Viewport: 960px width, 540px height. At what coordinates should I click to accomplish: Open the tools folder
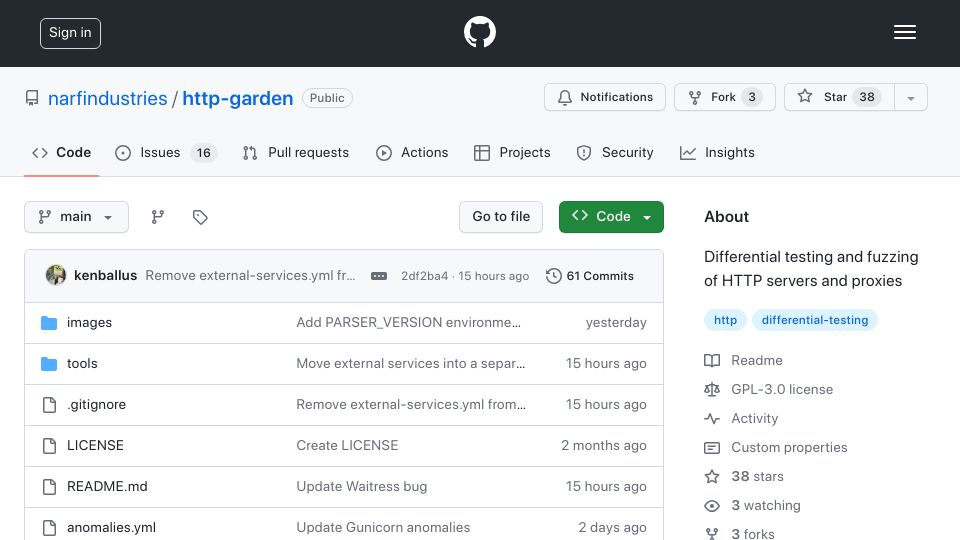(82, 364)
